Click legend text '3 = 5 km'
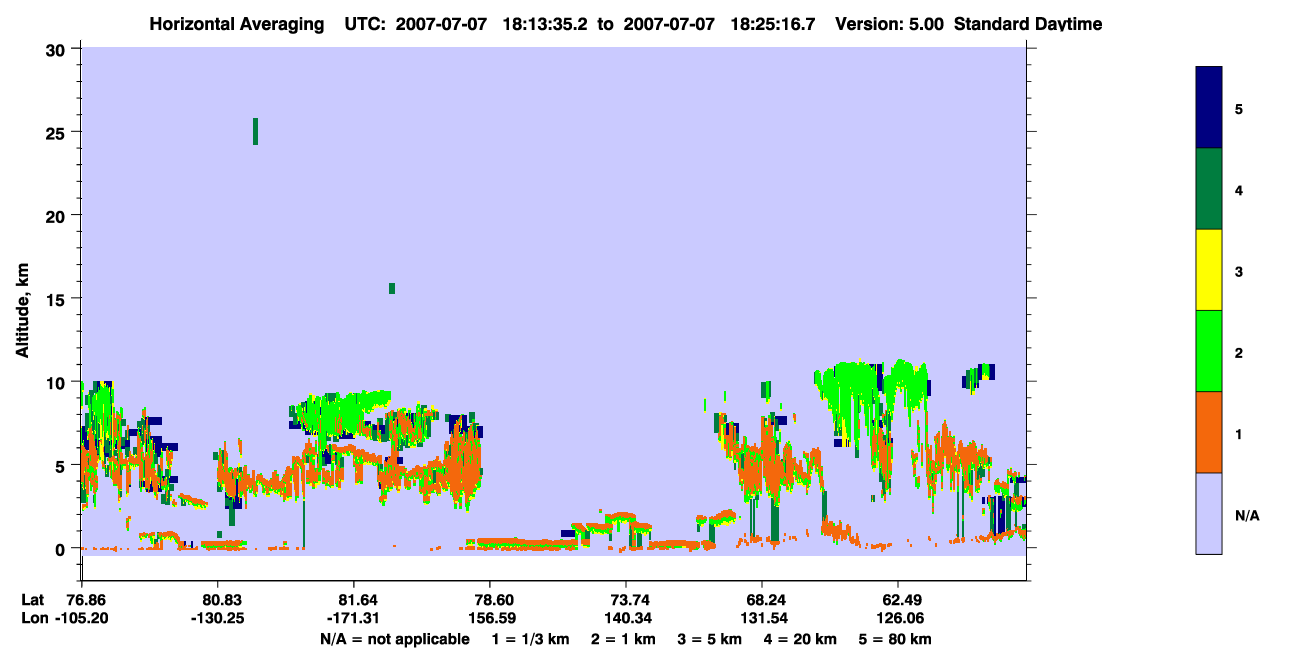1300x667 pixels. (711, 639)
